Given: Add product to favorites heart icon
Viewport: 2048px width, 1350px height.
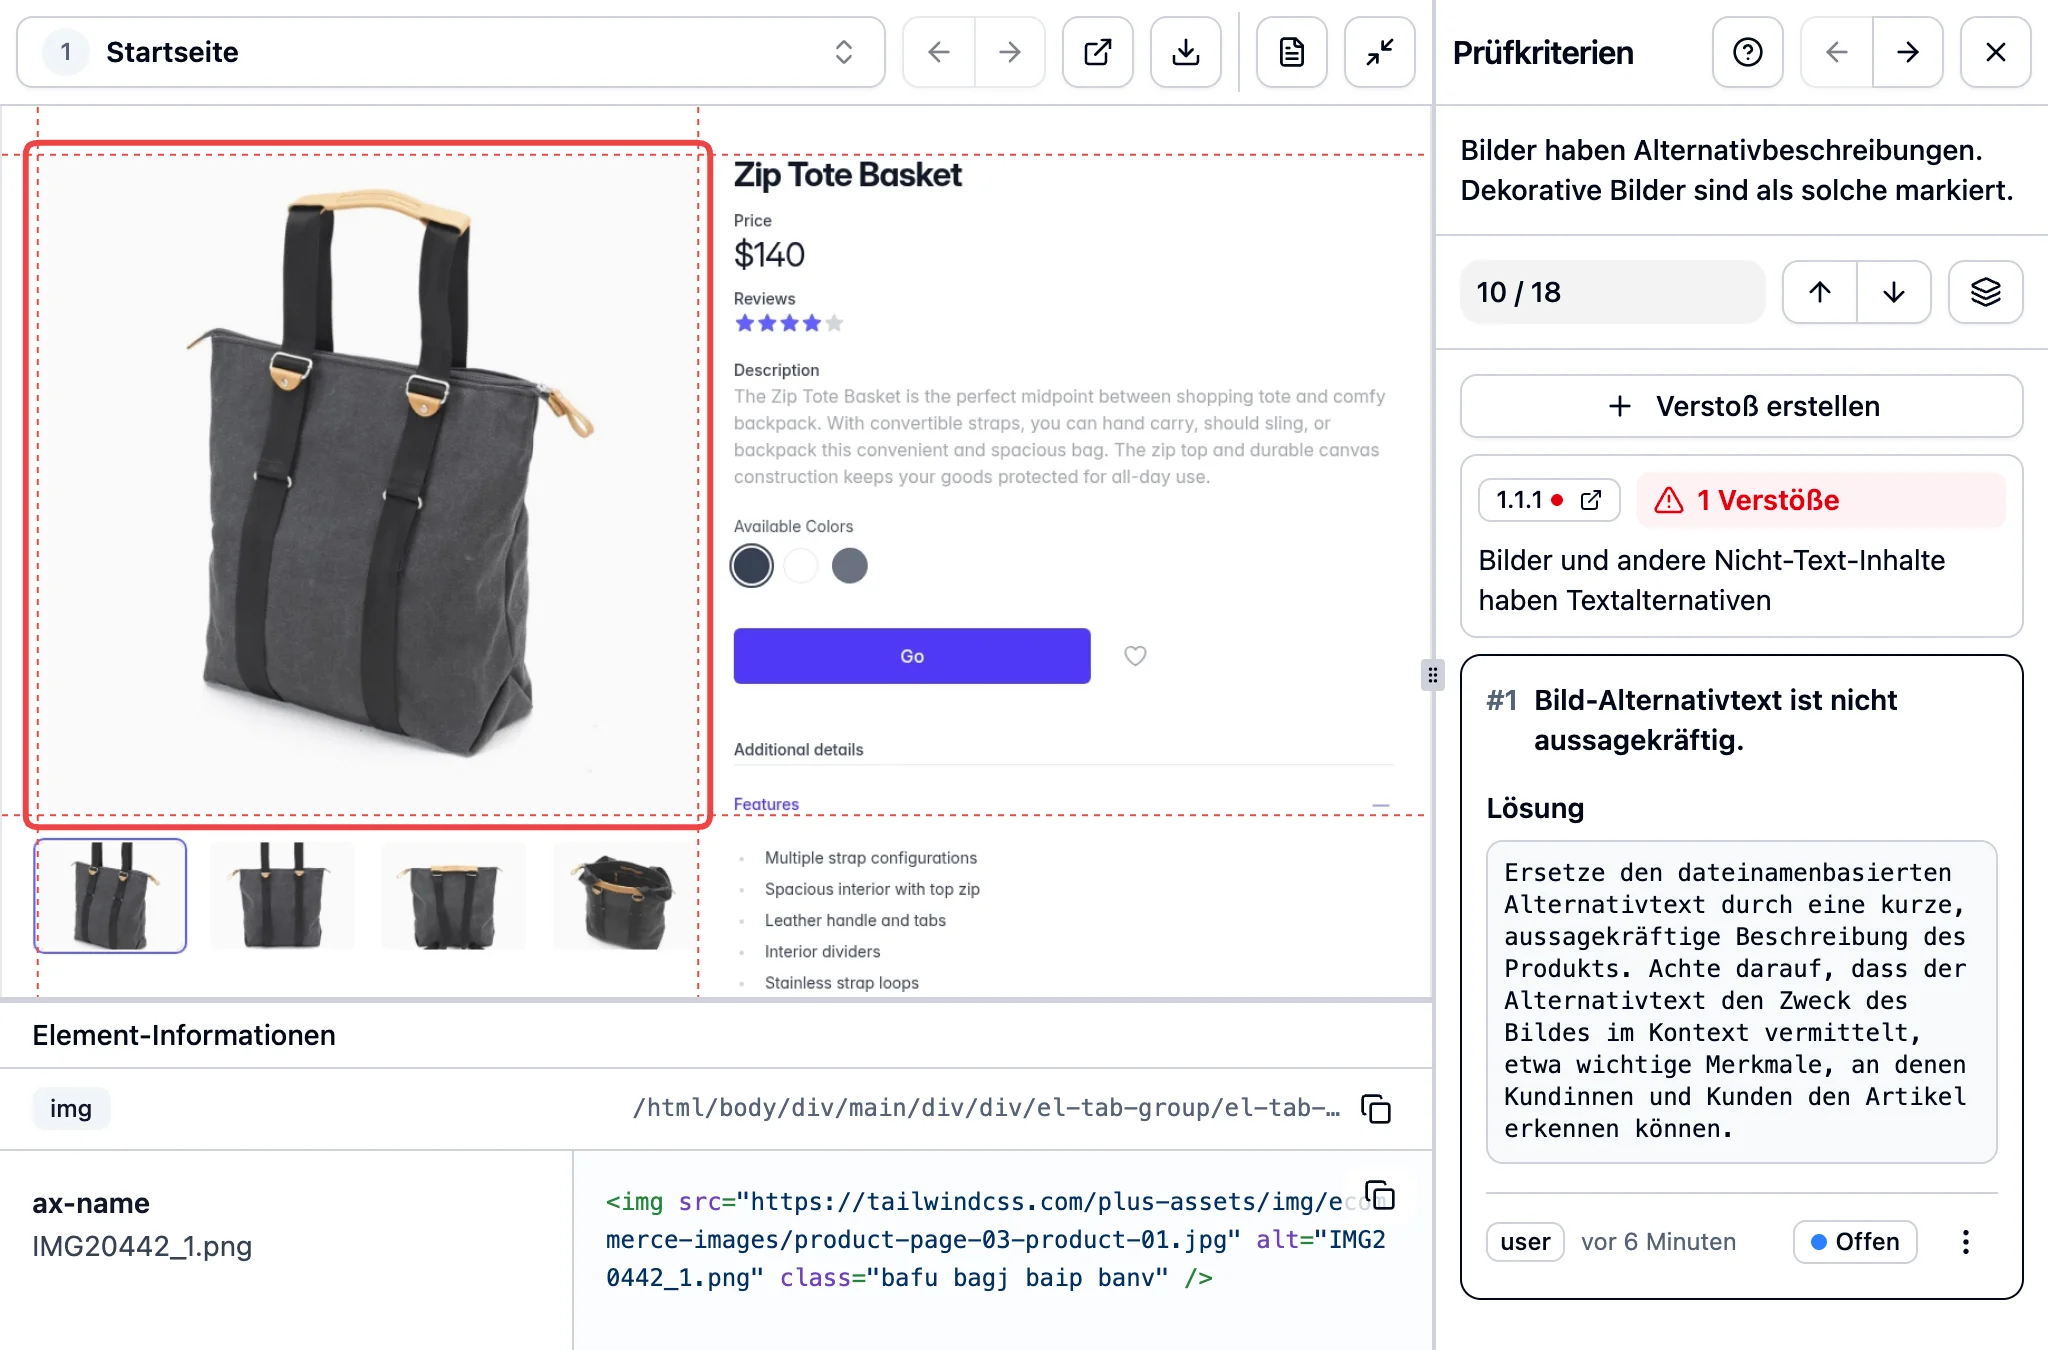Looking at the screenshot, I should click(x=1135, y=656).
